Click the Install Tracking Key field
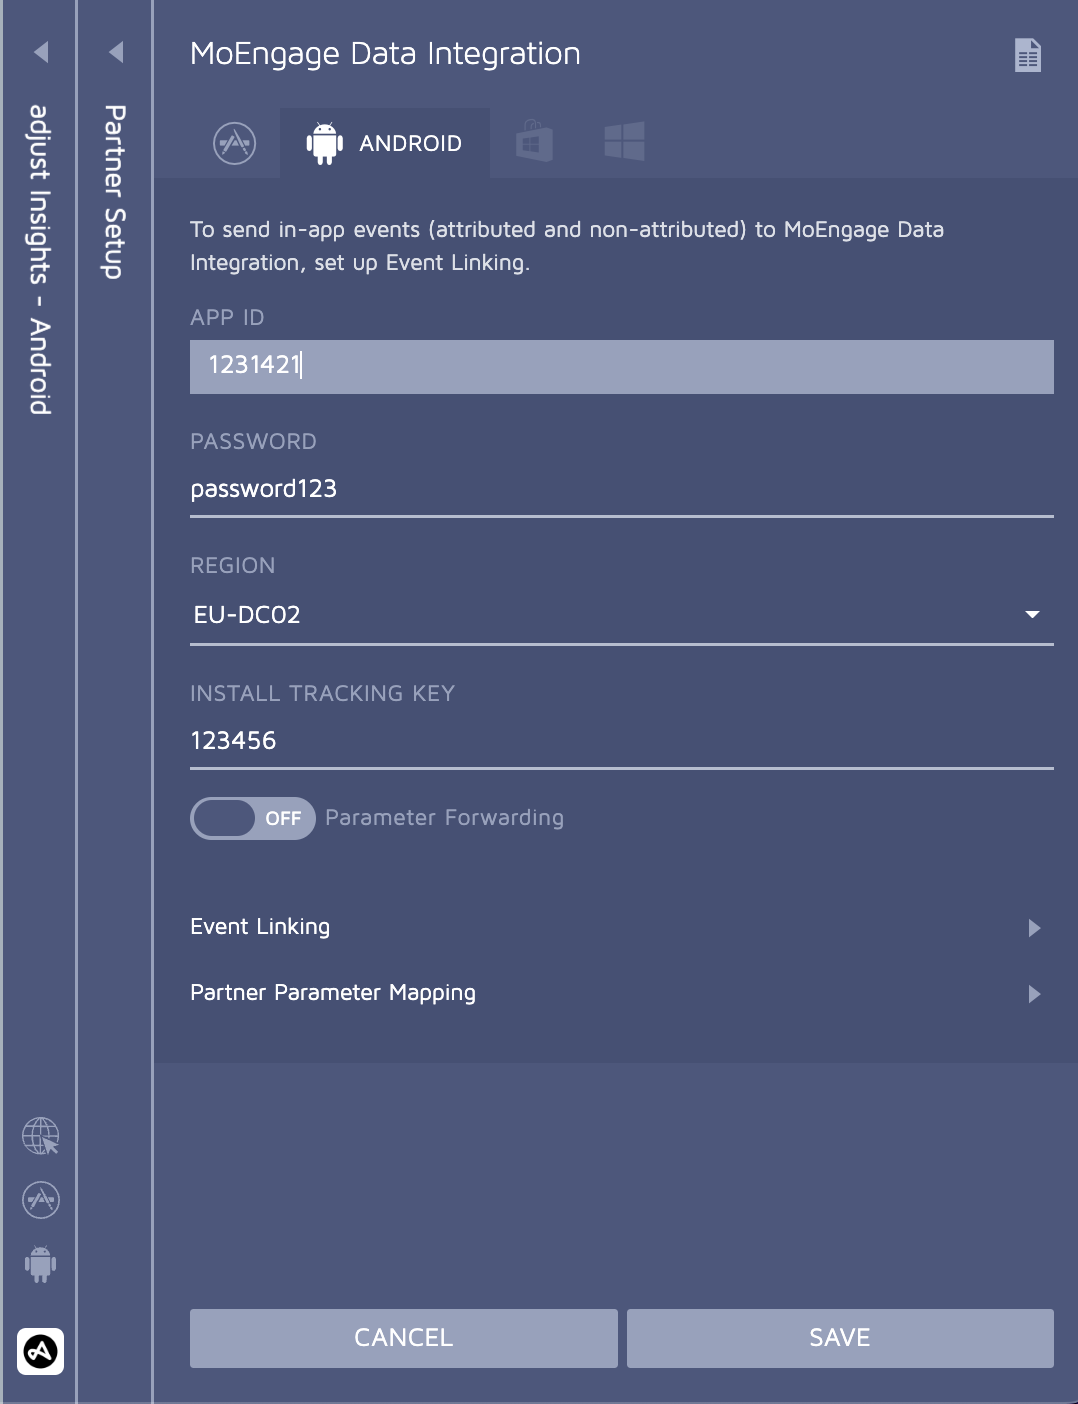This screenshot has width=1078, height=1404. pyautogui.click(x=622, y=742)
